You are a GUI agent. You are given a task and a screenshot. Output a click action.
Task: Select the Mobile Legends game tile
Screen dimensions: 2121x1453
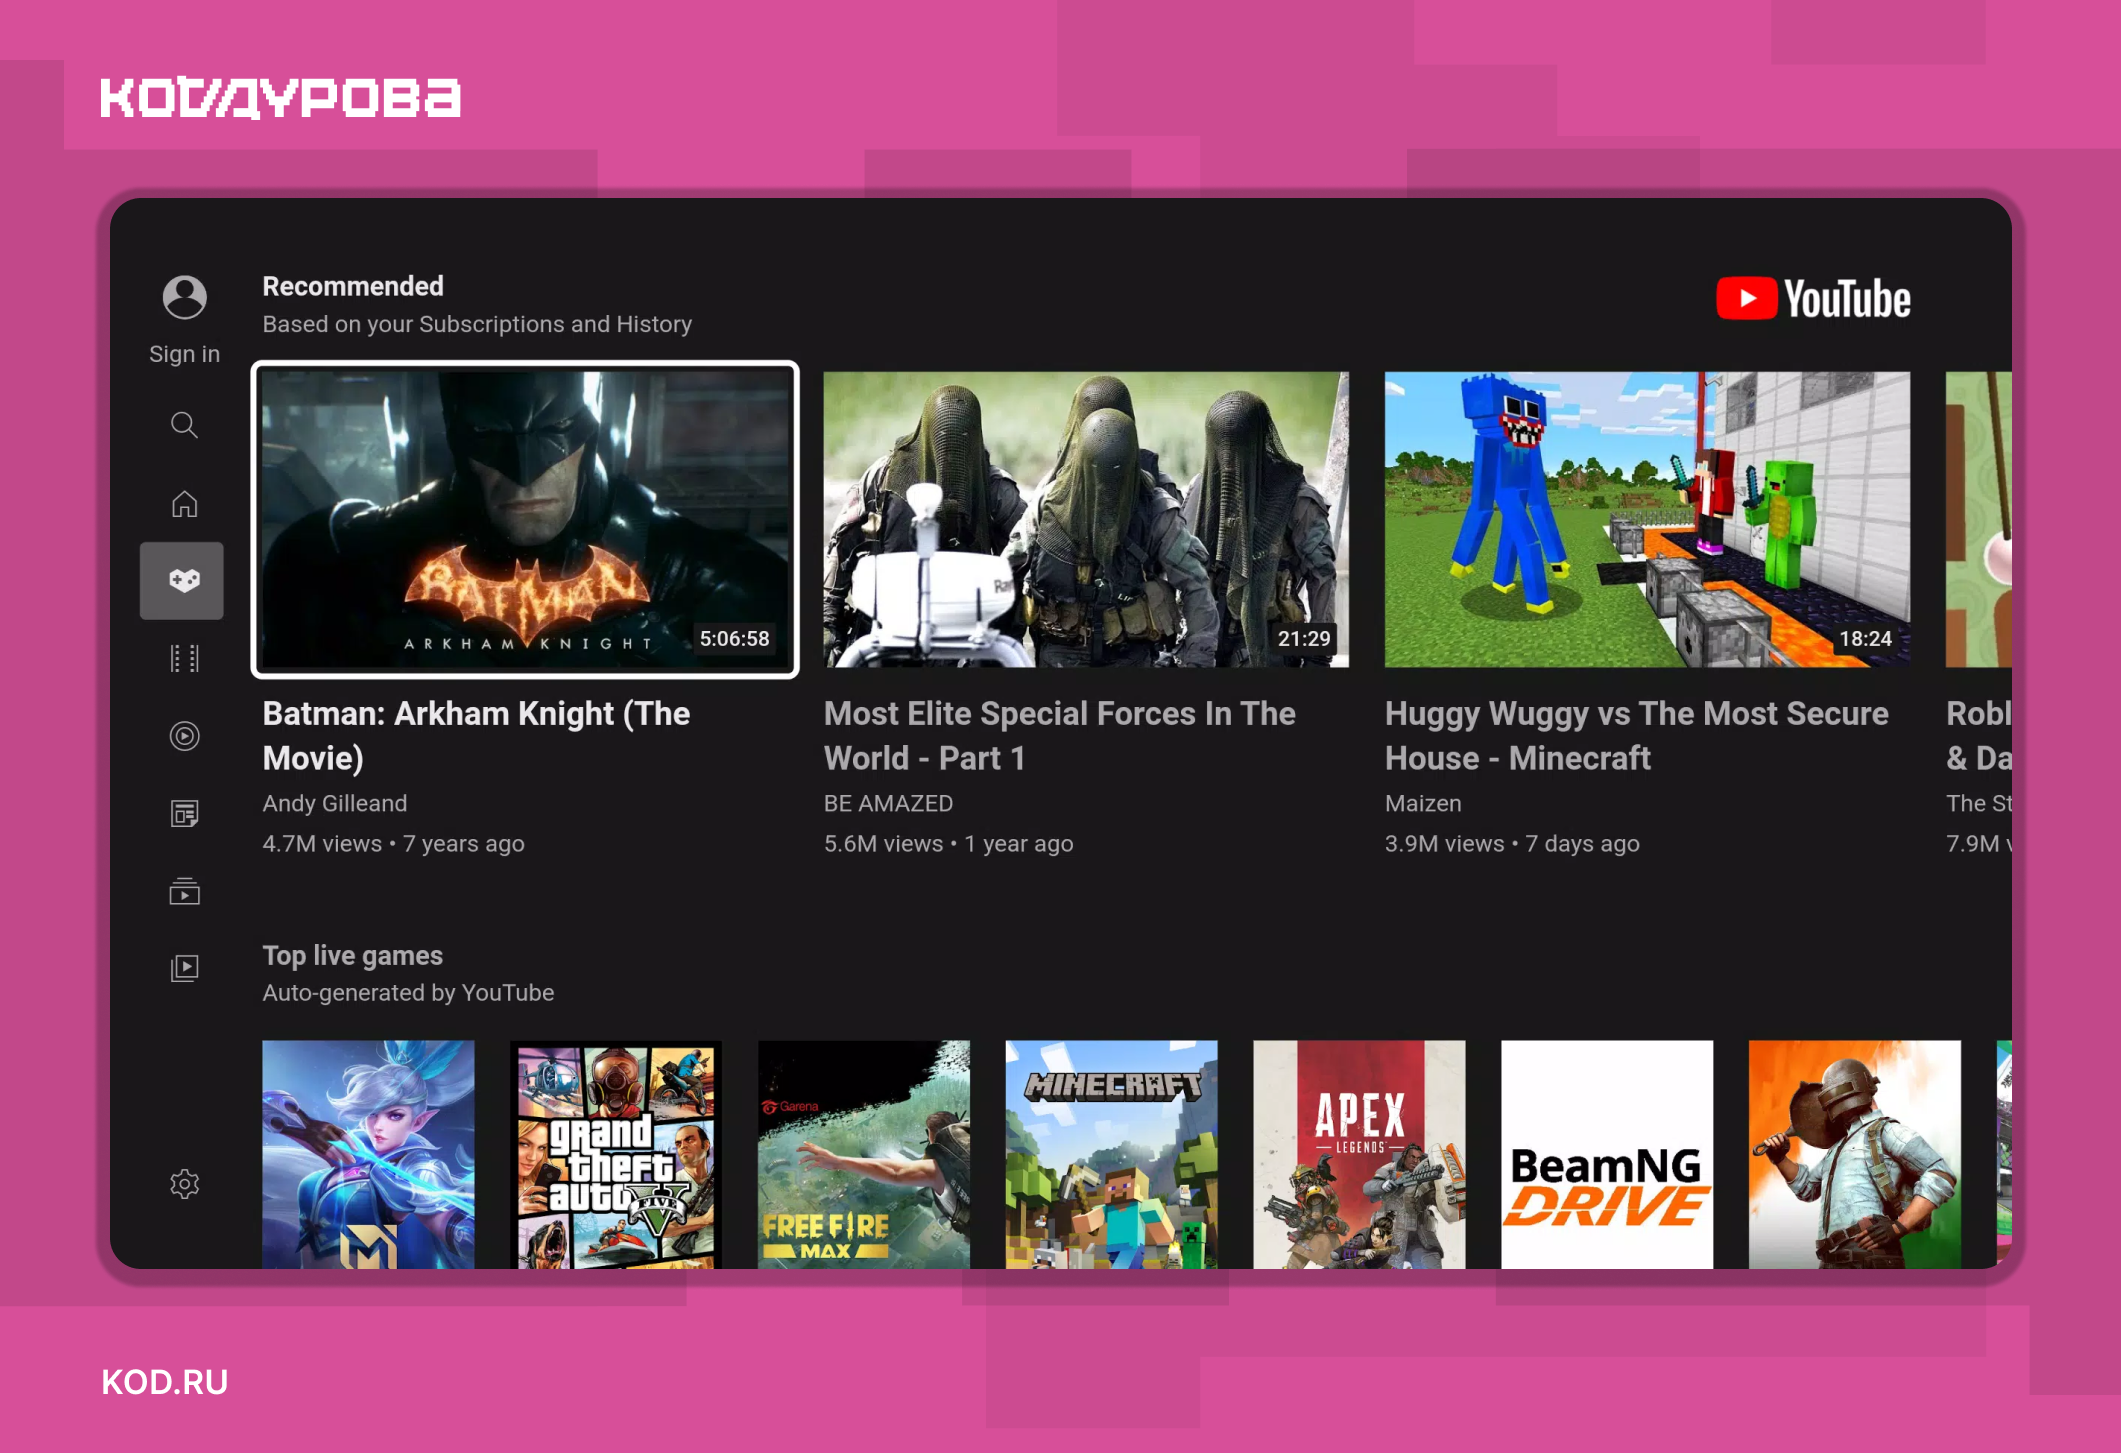pyautogui.click(x=368, y=1154)
